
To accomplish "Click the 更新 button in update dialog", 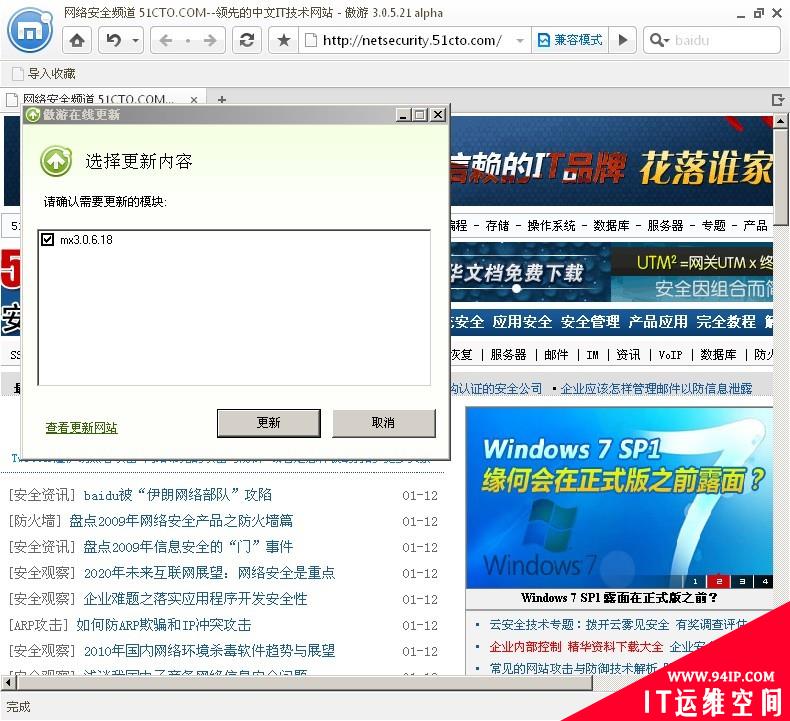I will (x=269, y=423).
